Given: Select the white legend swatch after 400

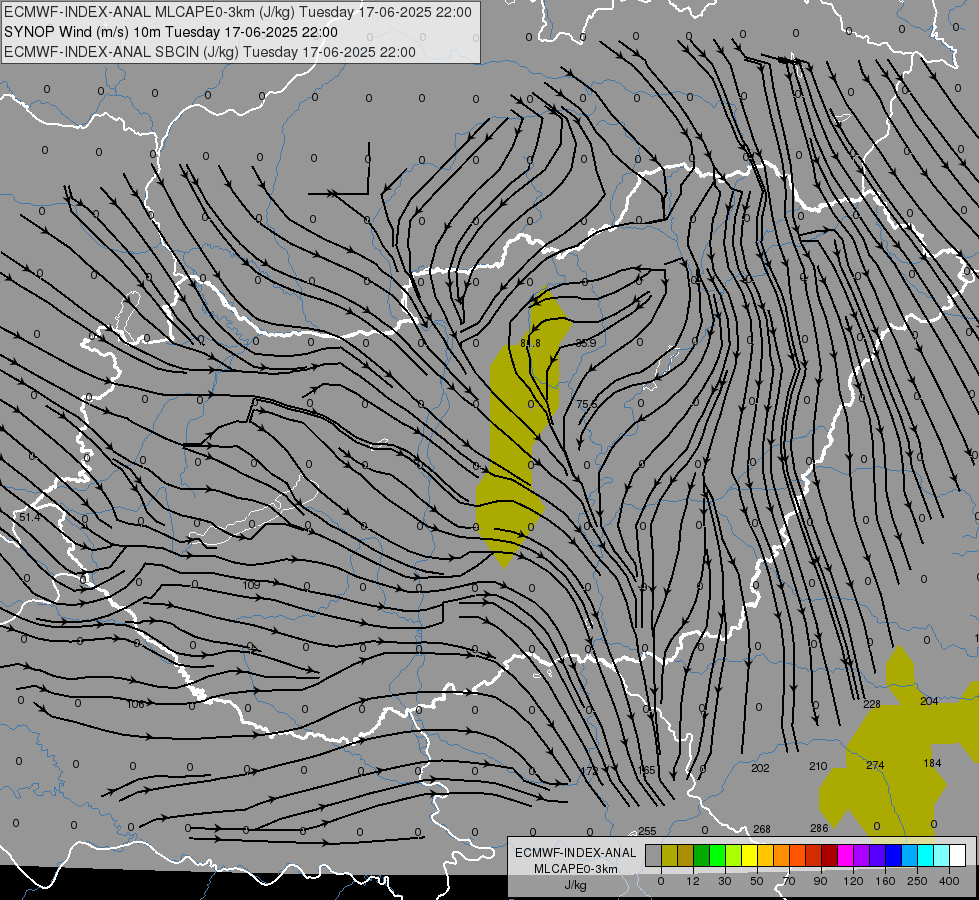Looking at the screenshot, I should pos(958,855).
